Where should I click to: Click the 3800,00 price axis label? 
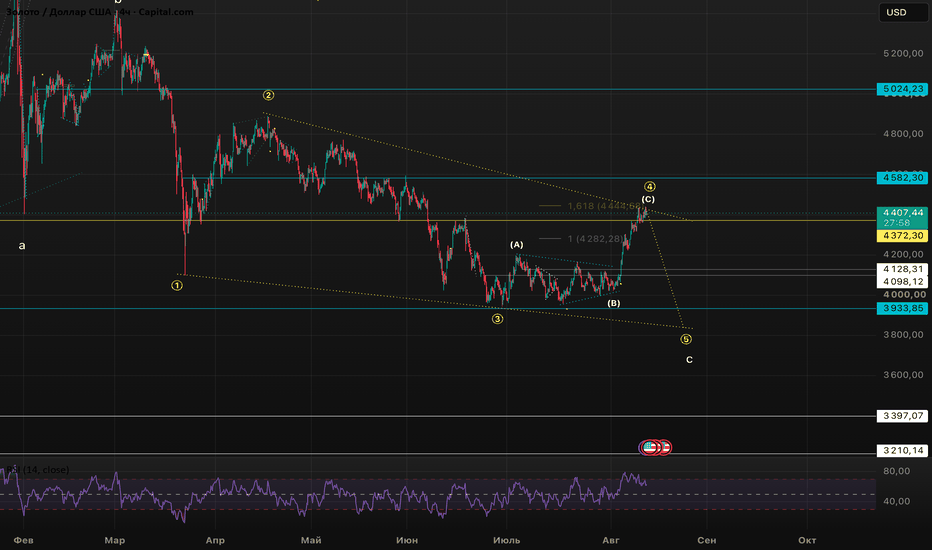click(903, 335)
